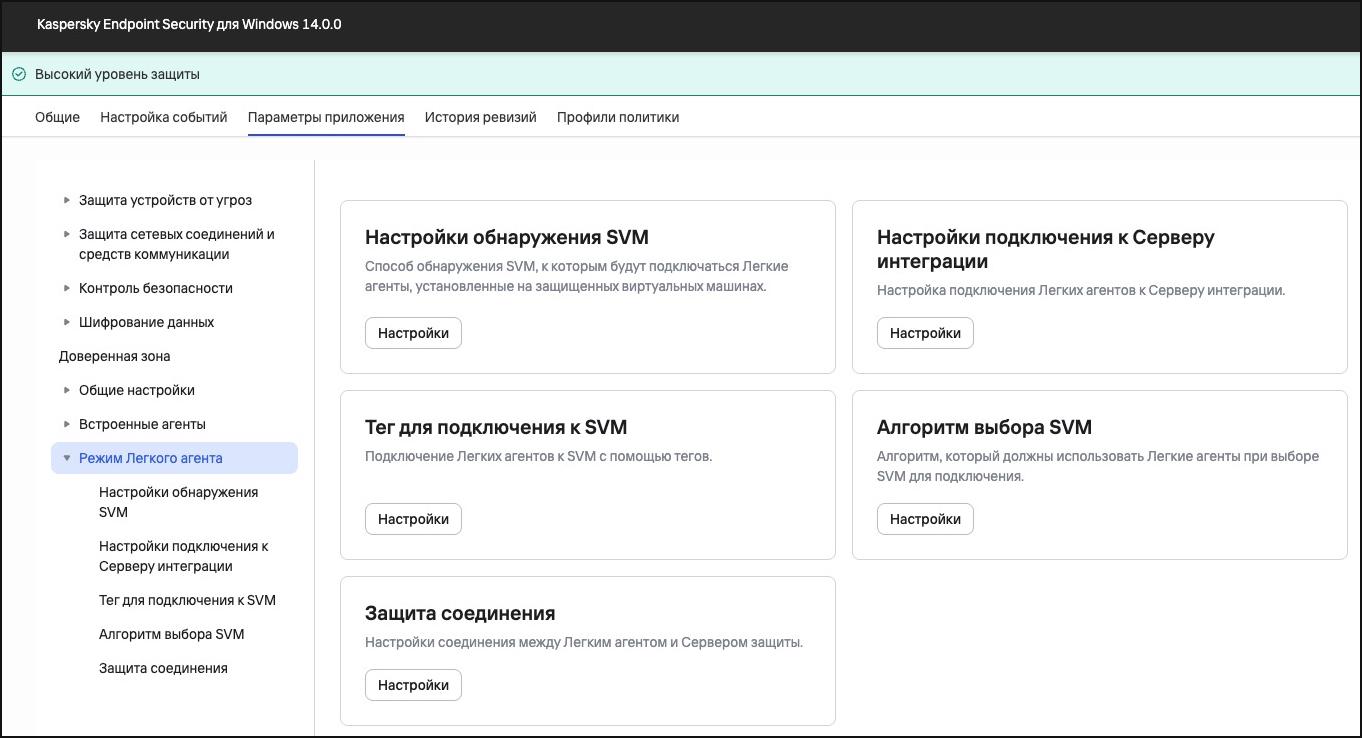Select Шифрование данных tree item
The image size is (1362, 738).
point(146,322)
